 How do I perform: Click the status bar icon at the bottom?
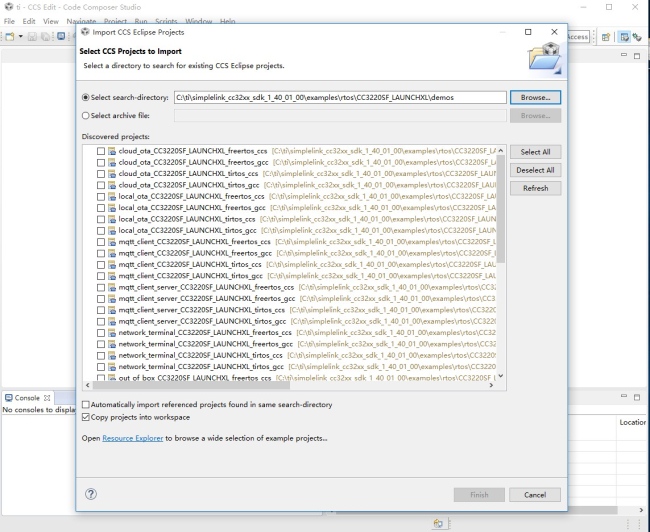437,523
